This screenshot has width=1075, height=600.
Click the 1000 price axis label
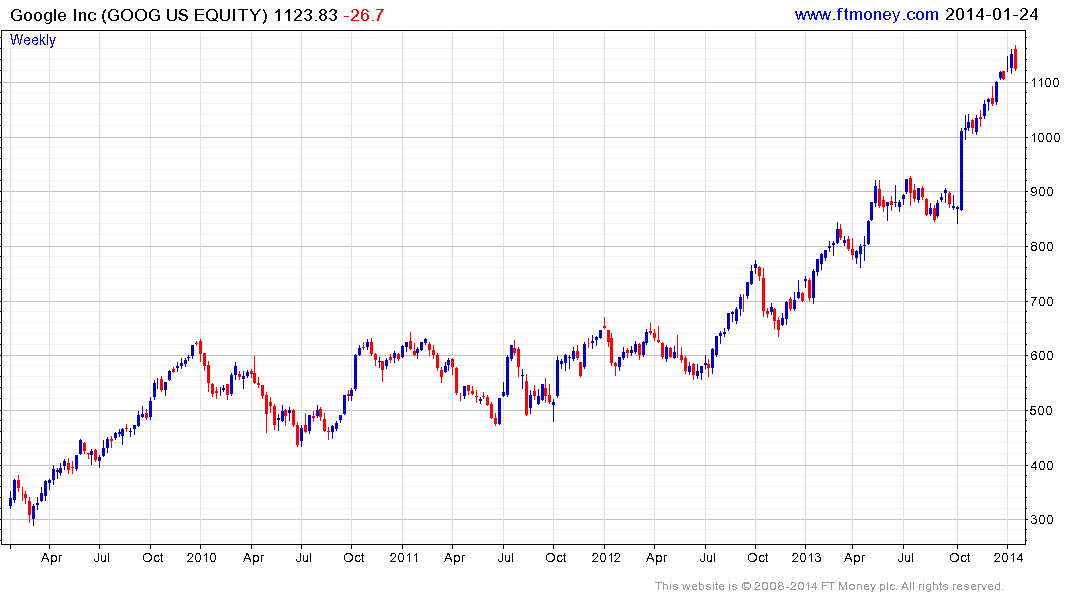[1045, 138]
